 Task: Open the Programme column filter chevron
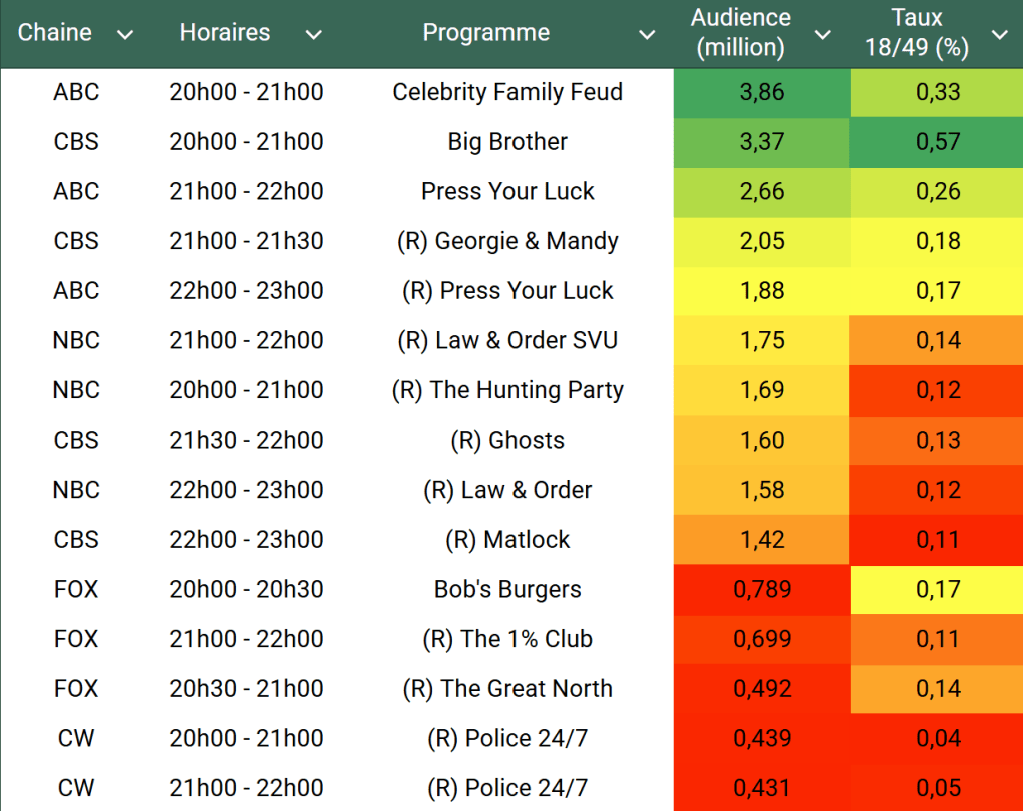[x=647, y=35]
